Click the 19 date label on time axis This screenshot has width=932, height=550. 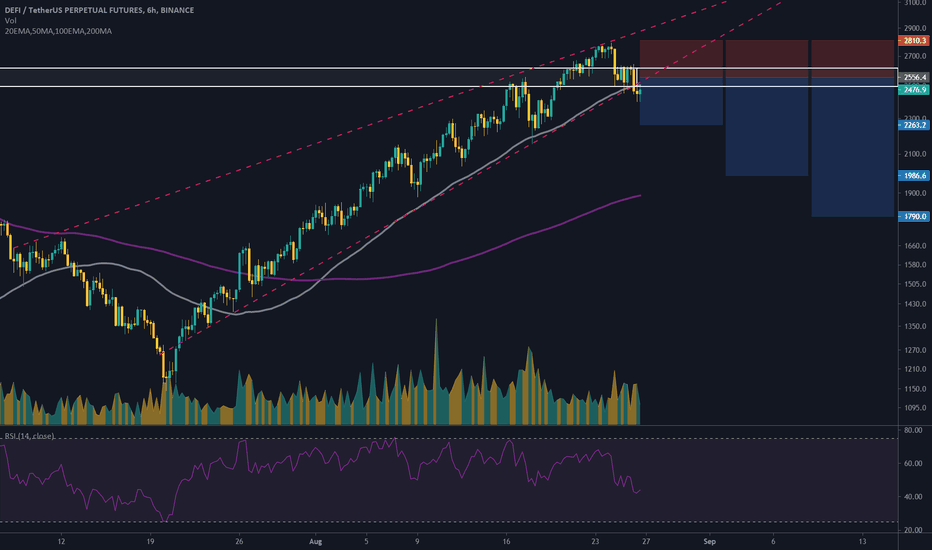tap(150, 542)
